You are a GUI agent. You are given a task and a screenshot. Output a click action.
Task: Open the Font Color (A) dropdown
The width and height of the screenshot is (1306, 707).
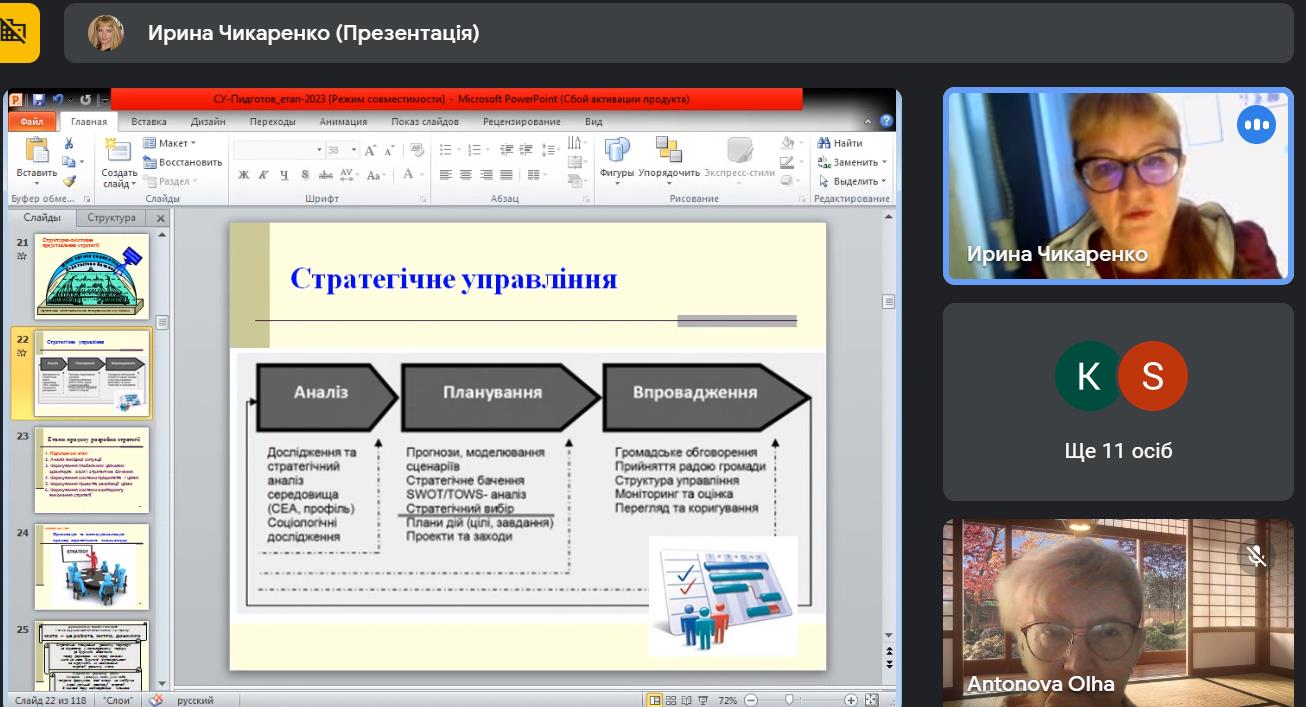410,175
